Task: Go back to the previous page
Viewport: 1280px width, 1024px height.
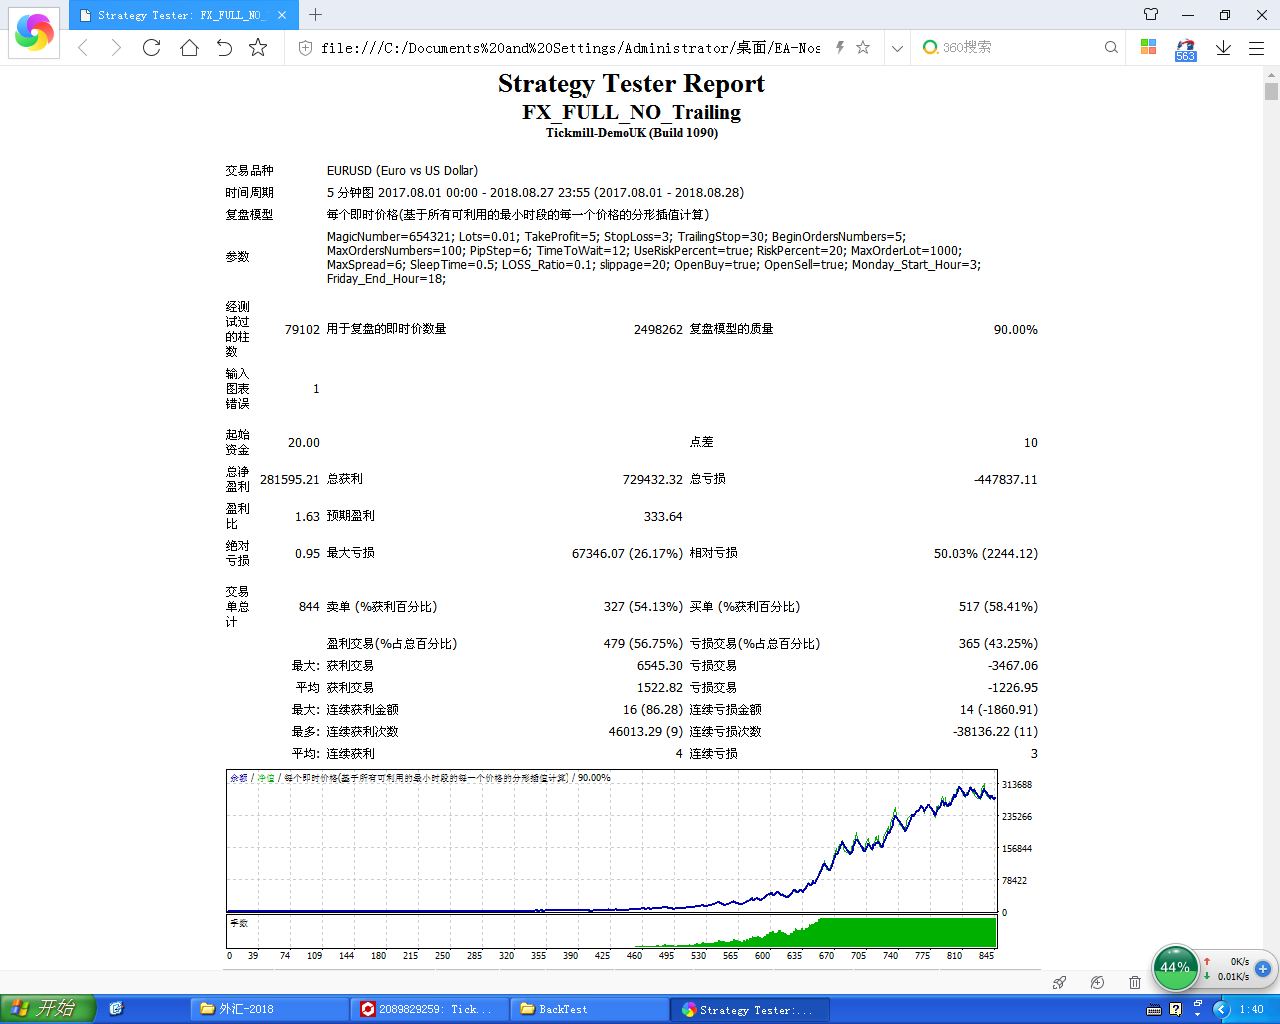Action: (x=83, y=48)
